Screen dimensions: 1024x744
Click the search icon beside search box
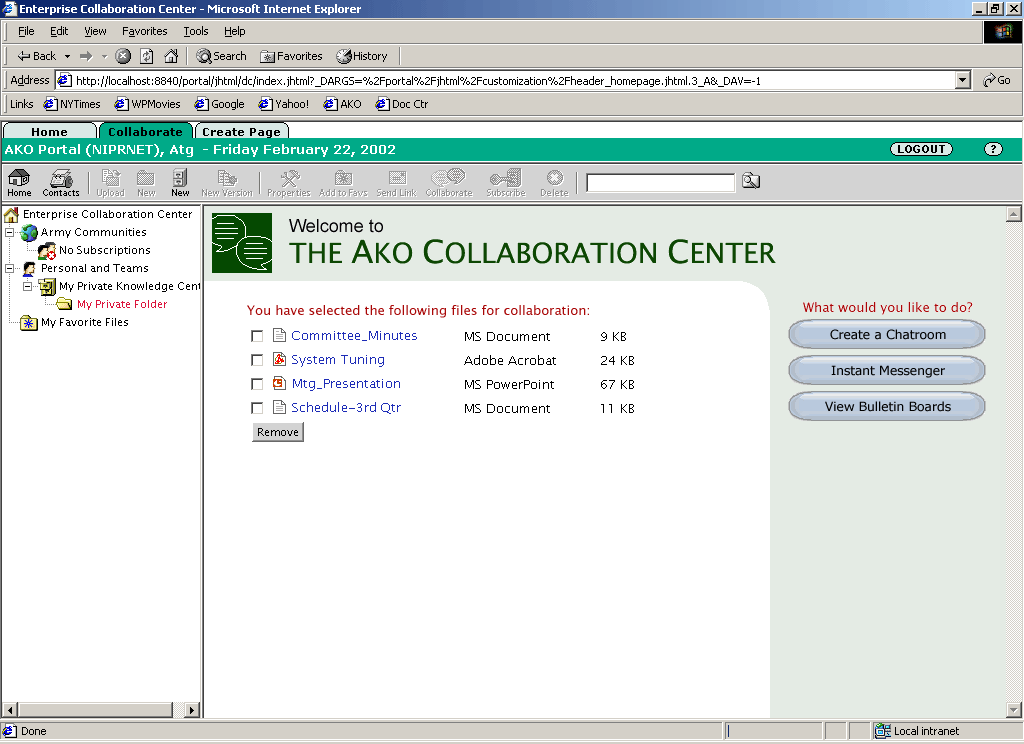751,181
